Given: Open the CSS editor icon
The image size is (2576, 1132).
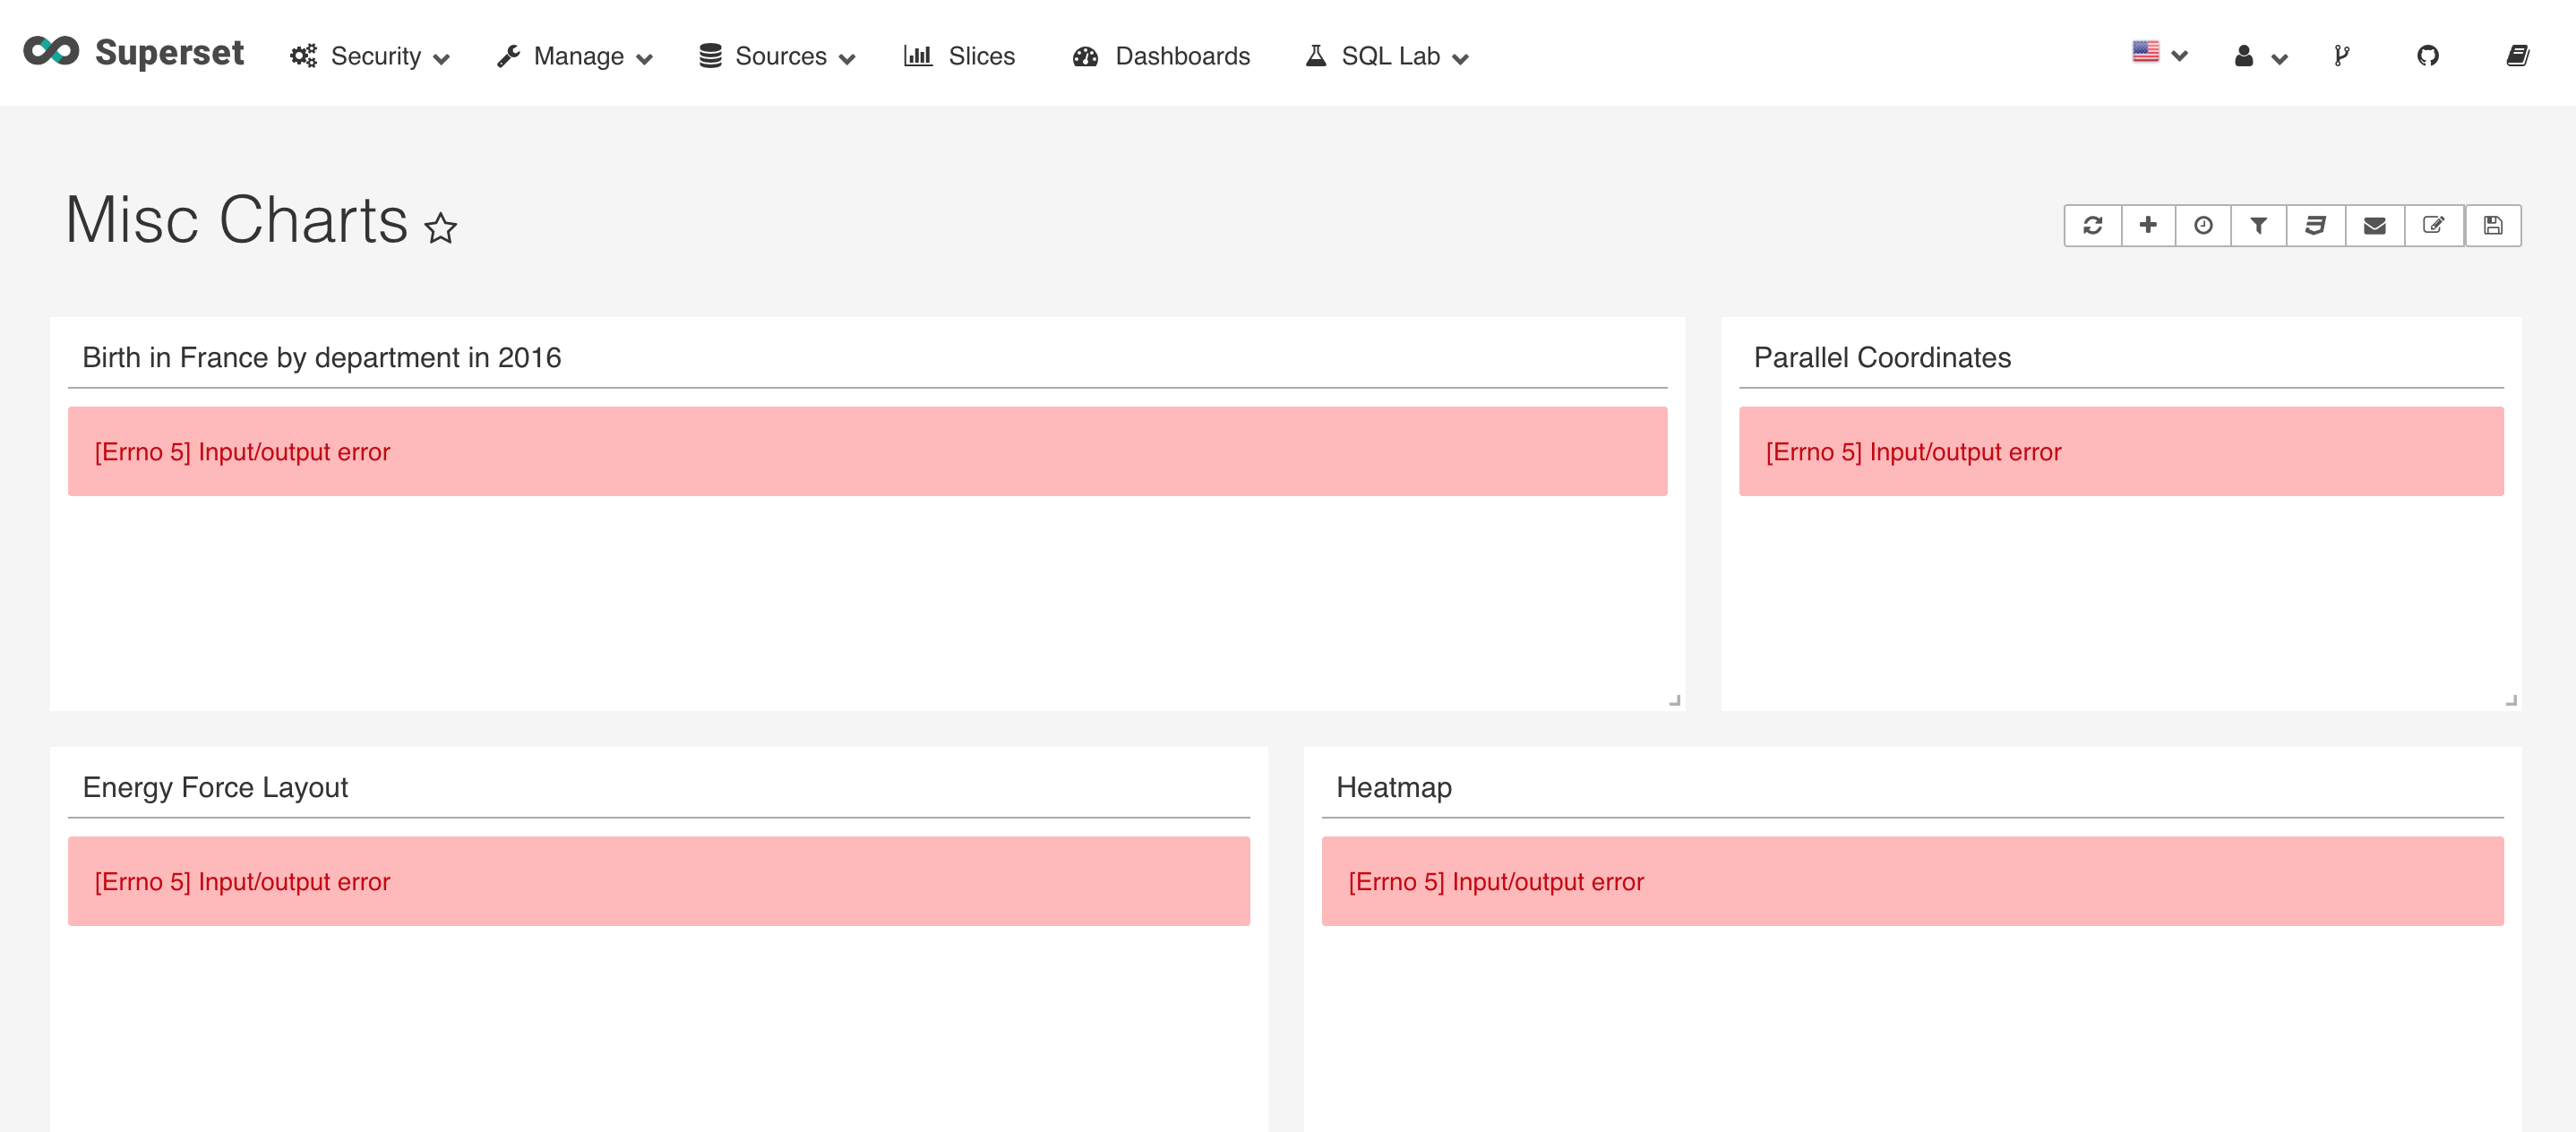Looking at the screenshot, I should point(2315,226).
